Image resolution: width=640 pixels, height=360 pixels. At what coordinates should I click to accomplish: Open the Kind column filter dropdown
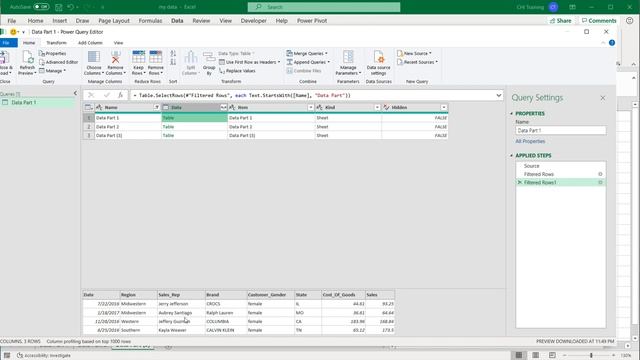[x=377, y=107]
